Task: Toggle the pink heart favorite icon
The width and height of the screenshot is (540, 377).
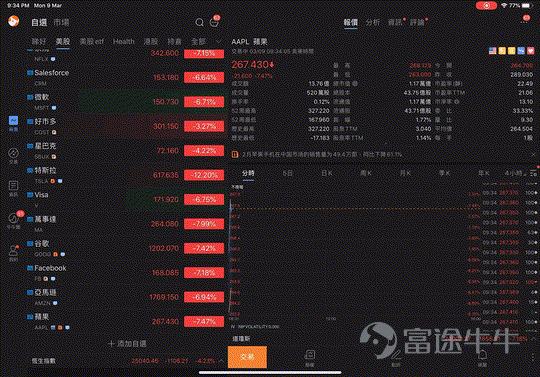Action: coord(531,51)
